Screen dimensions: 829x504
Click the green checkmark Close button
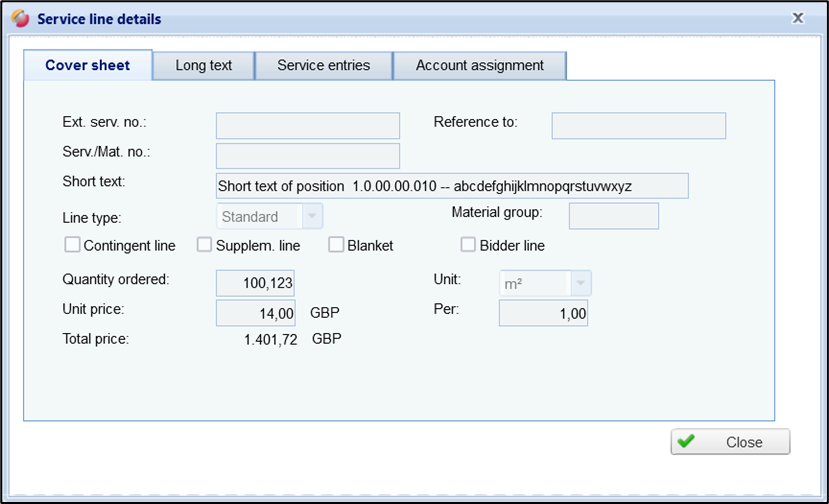(730, 442)
